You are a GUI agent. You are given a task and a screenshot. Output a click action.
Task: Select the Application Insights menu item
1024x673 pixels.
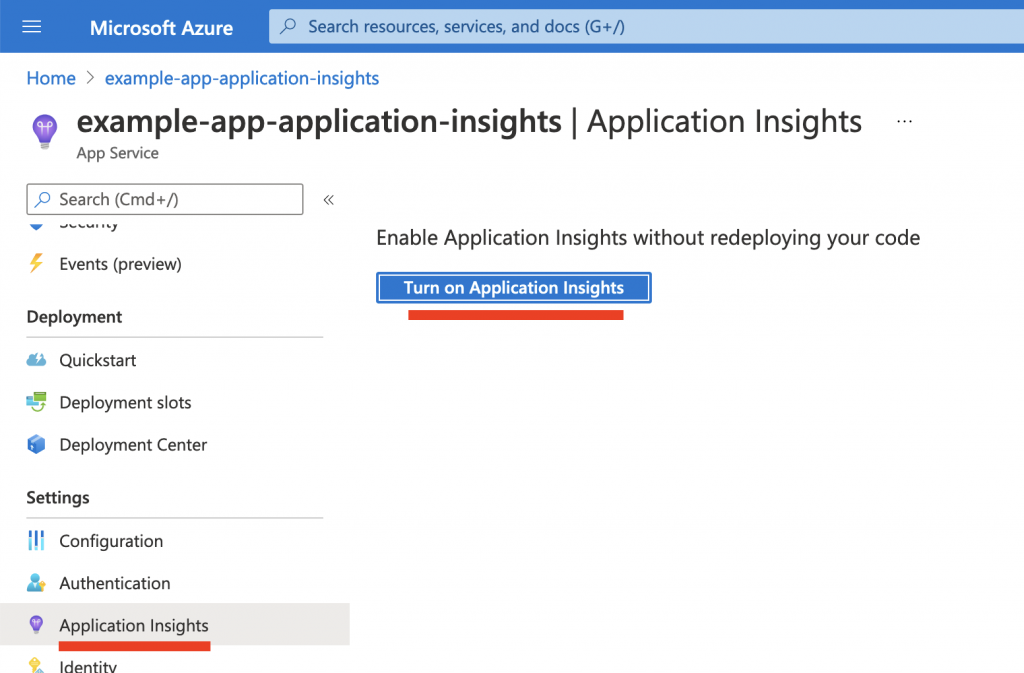(174, 625)
